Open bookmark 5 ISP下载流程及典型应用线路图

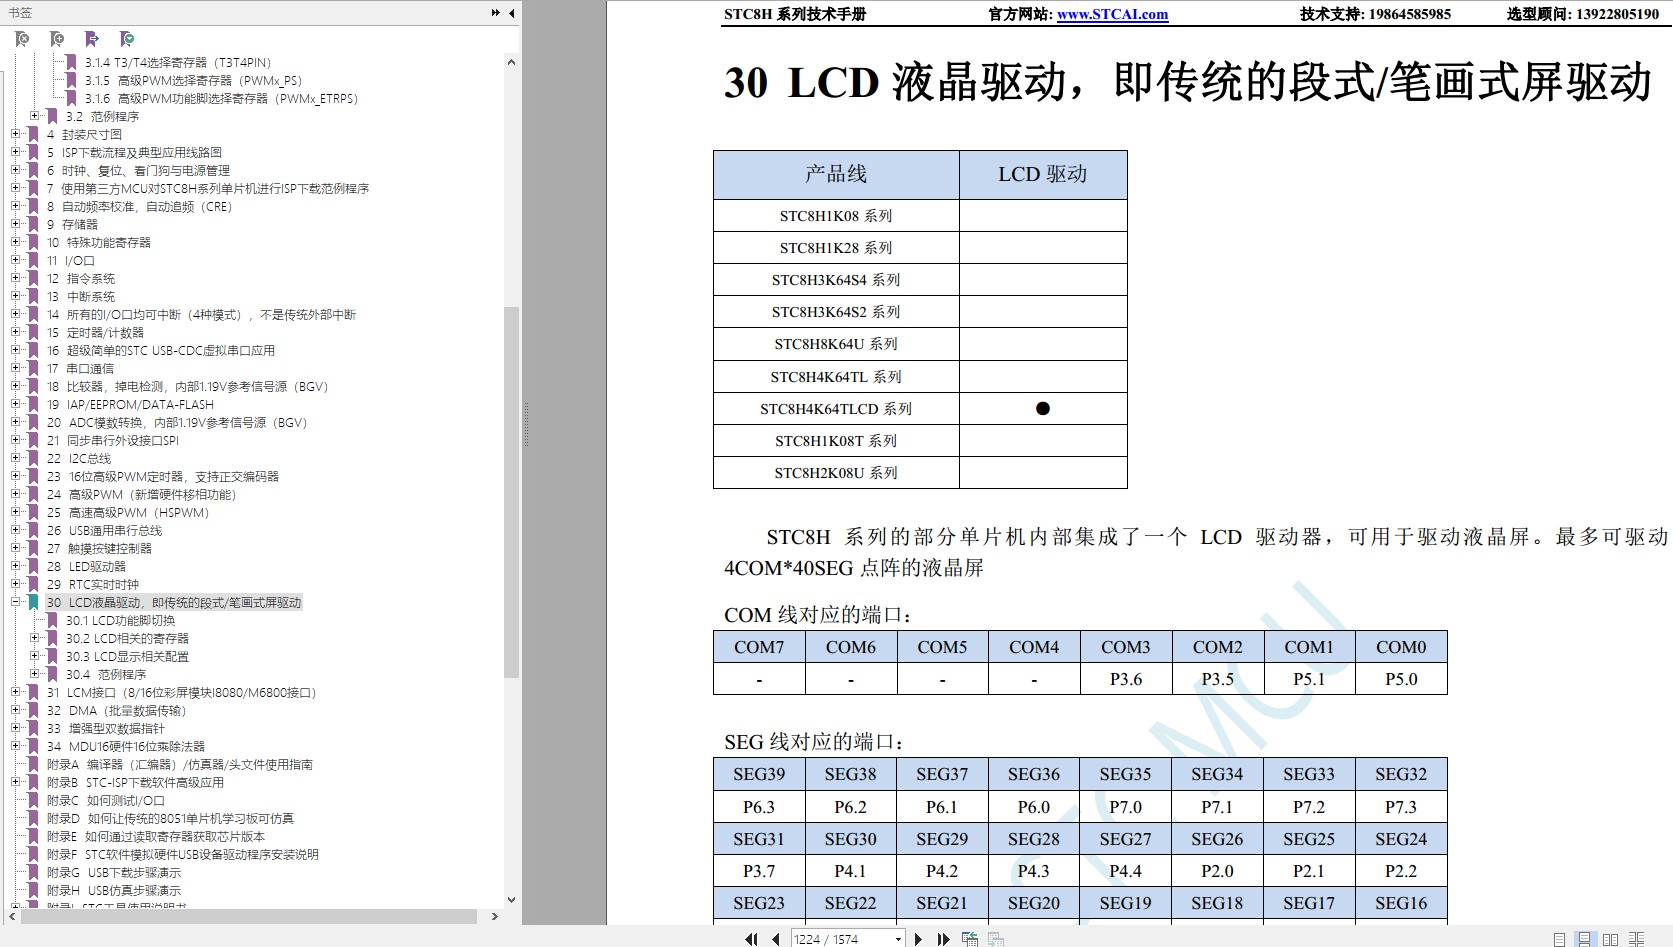pyautogui.click(x=134, y=152)
